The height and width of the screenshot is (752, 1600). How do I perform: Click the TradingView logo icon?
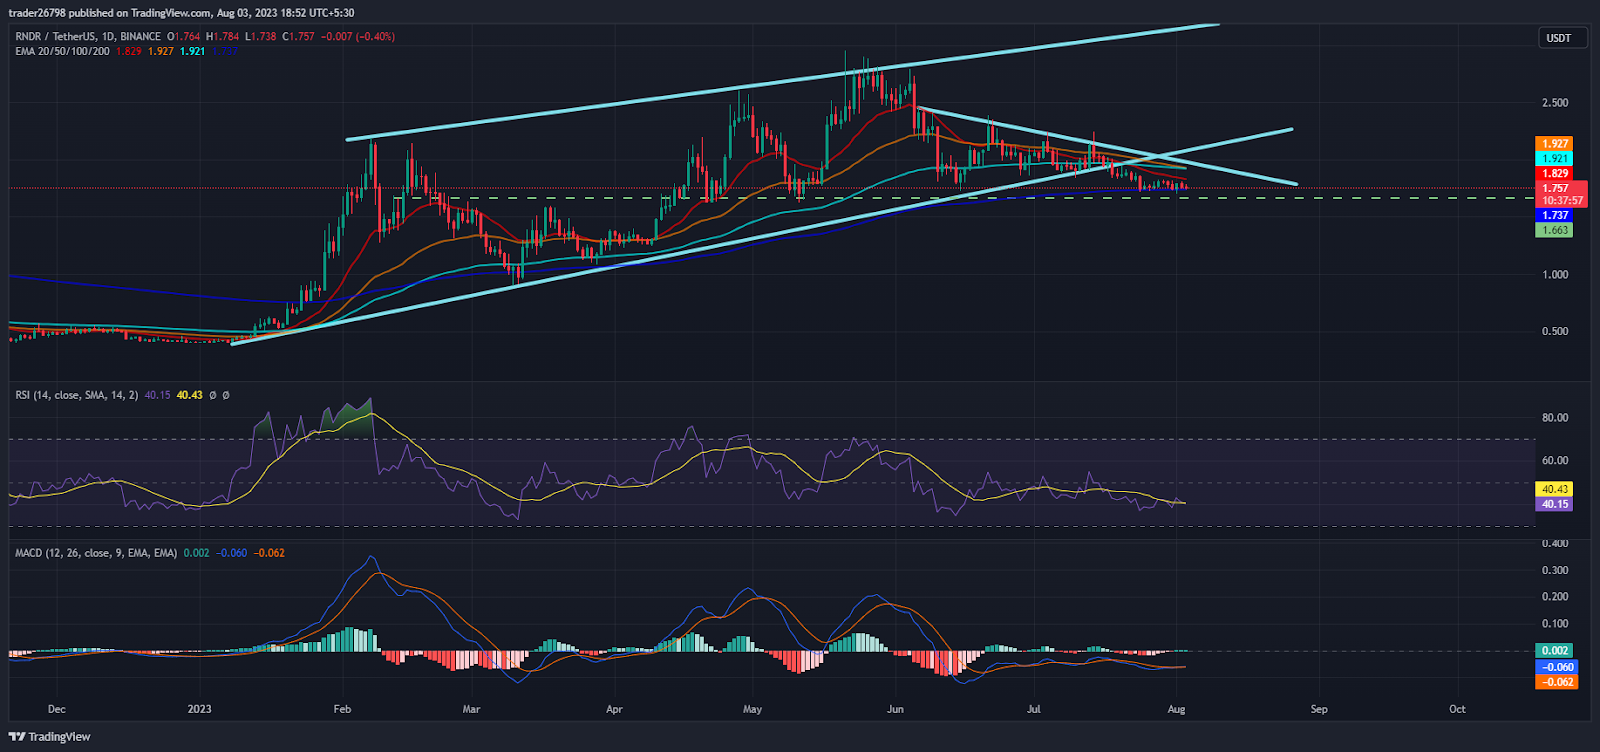click(x=17, y=737)
